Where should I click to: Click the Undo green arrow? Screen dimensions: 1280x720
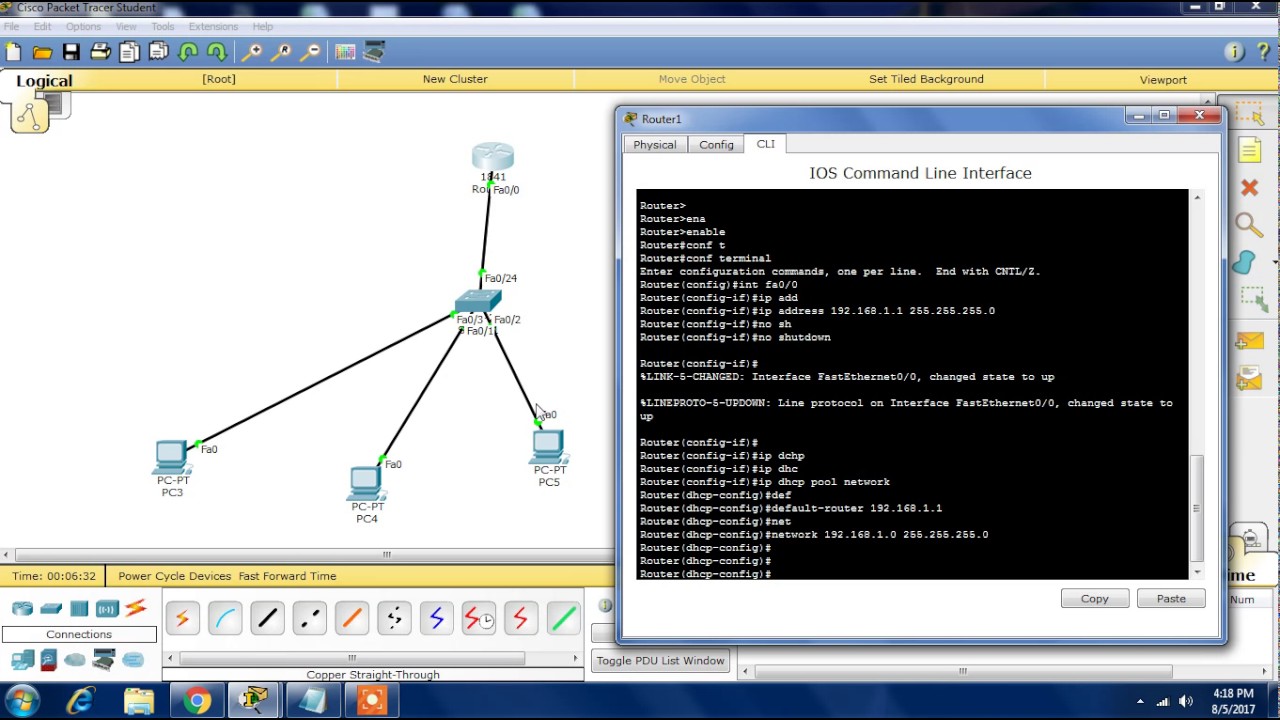coord(188,52)
